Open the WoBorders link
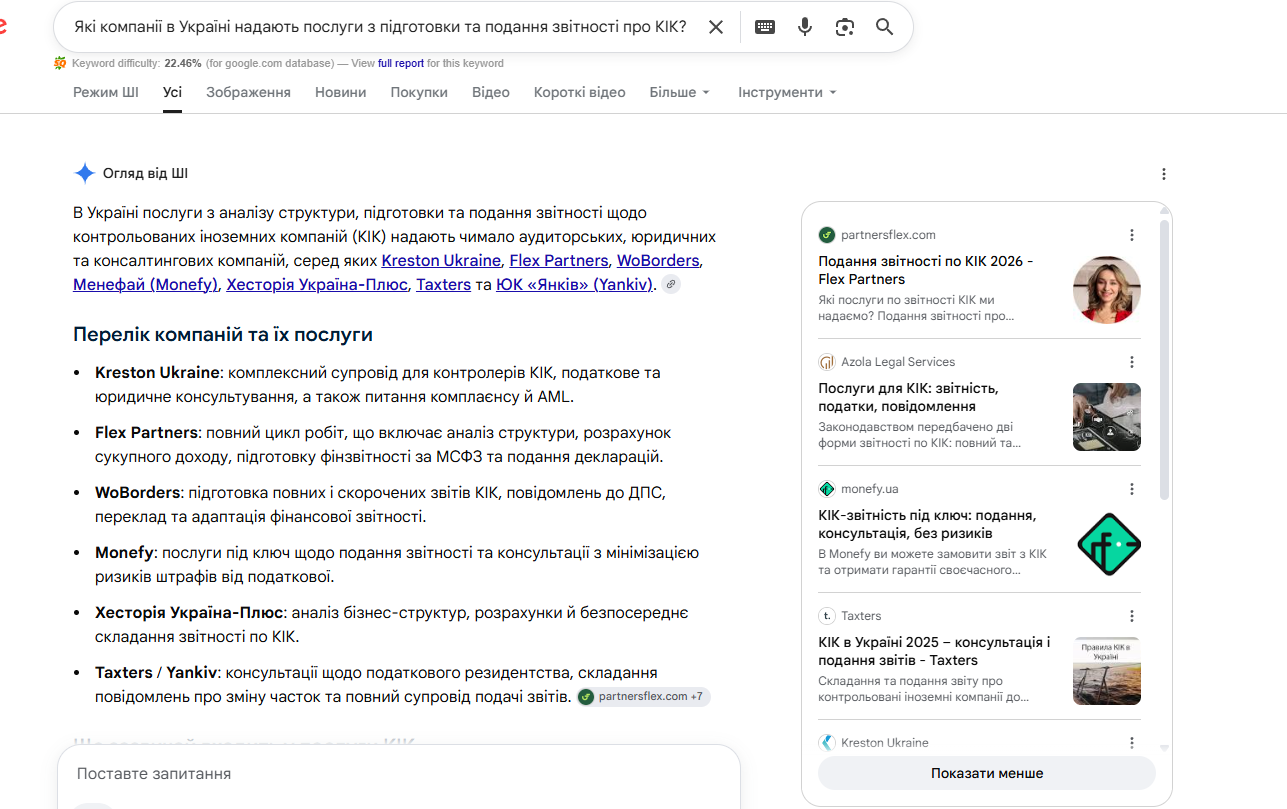 (x=658, y=260)
